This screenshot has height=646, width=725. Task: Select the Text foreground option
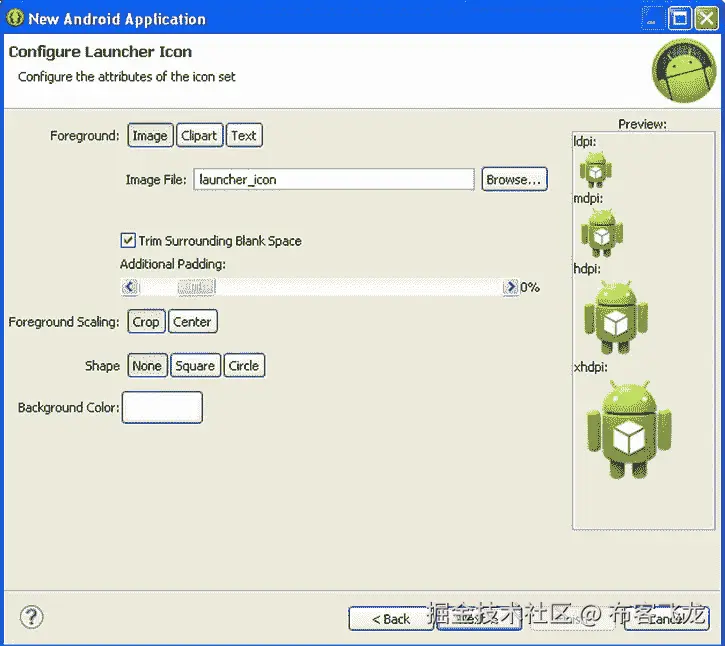[x=244, y=135]
